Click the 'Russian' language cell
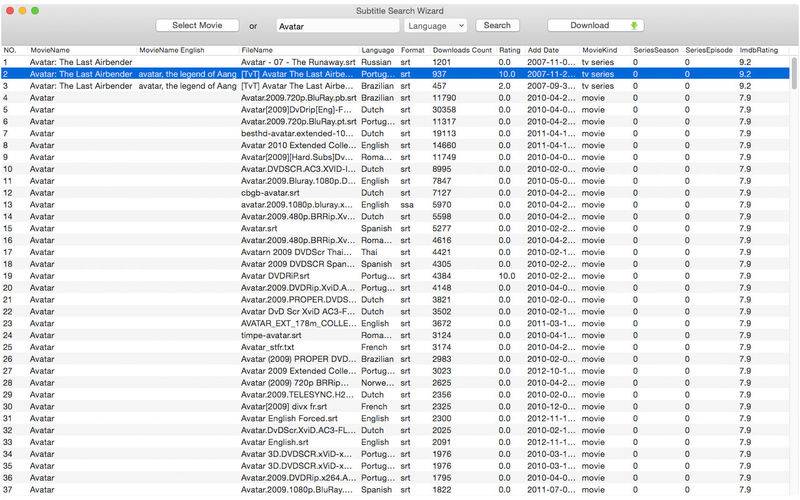 click(376, 62)
